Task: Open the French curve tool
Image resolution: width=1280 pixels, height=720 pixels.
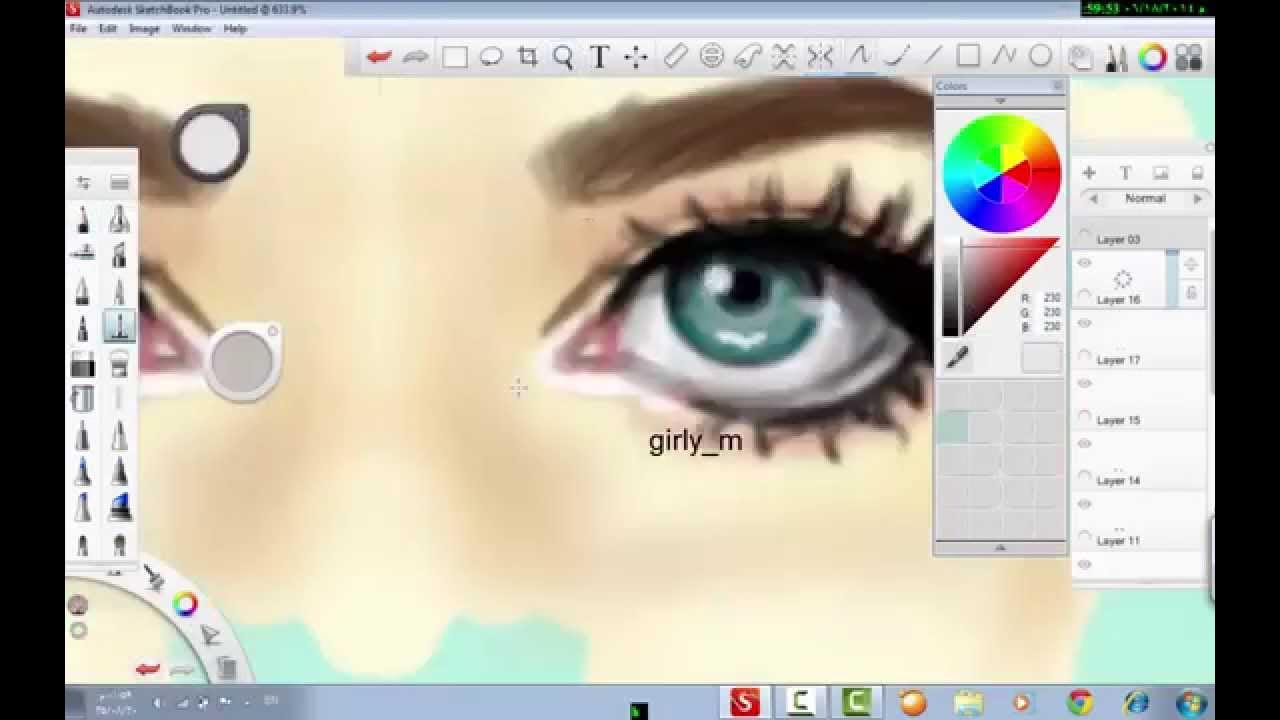Action: click(748, 57)
